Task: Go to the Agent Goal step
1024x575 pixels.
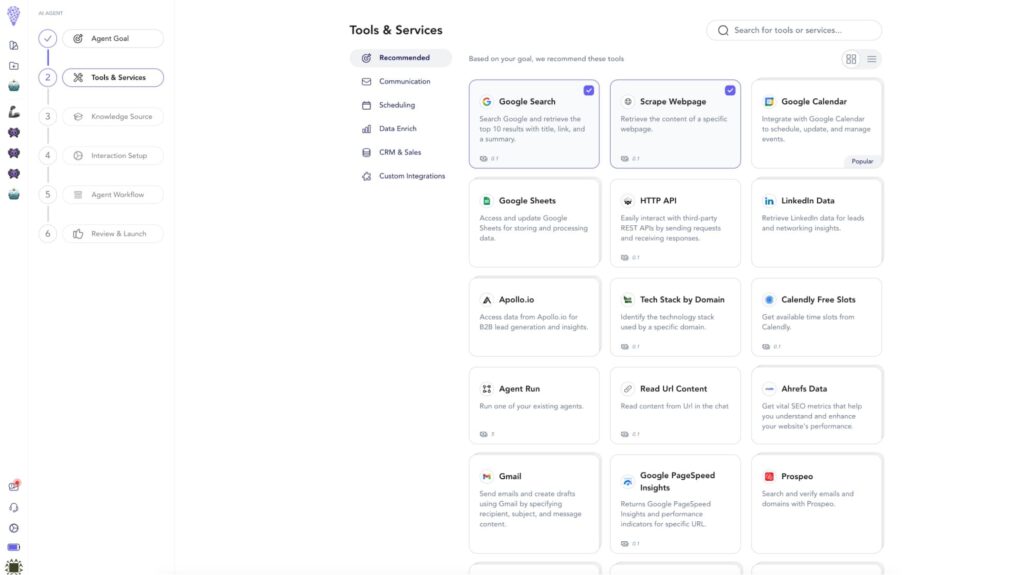Action: click(x=113, y=39)
